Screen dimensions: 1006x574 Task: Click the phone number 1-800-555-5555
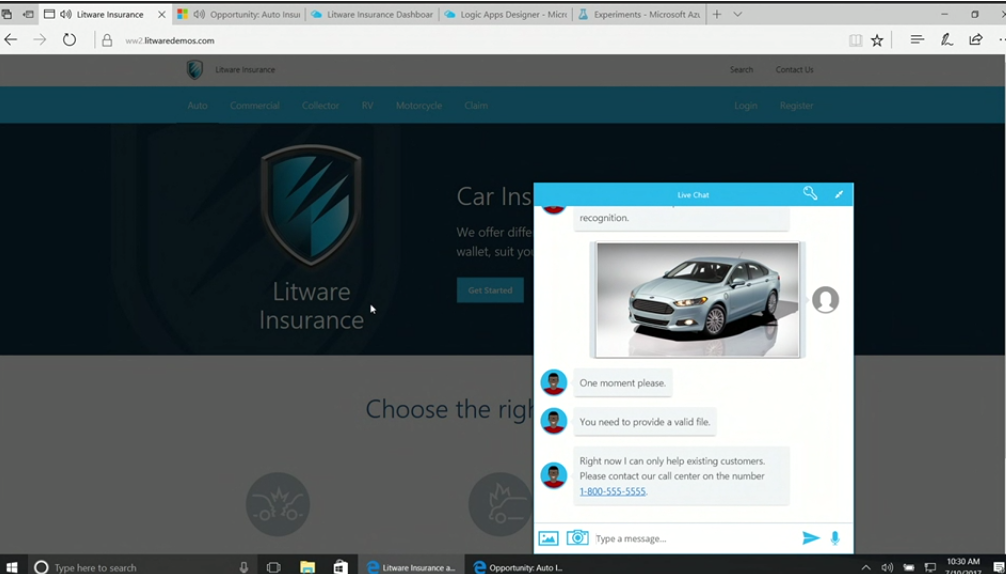(x=613, y=491)
